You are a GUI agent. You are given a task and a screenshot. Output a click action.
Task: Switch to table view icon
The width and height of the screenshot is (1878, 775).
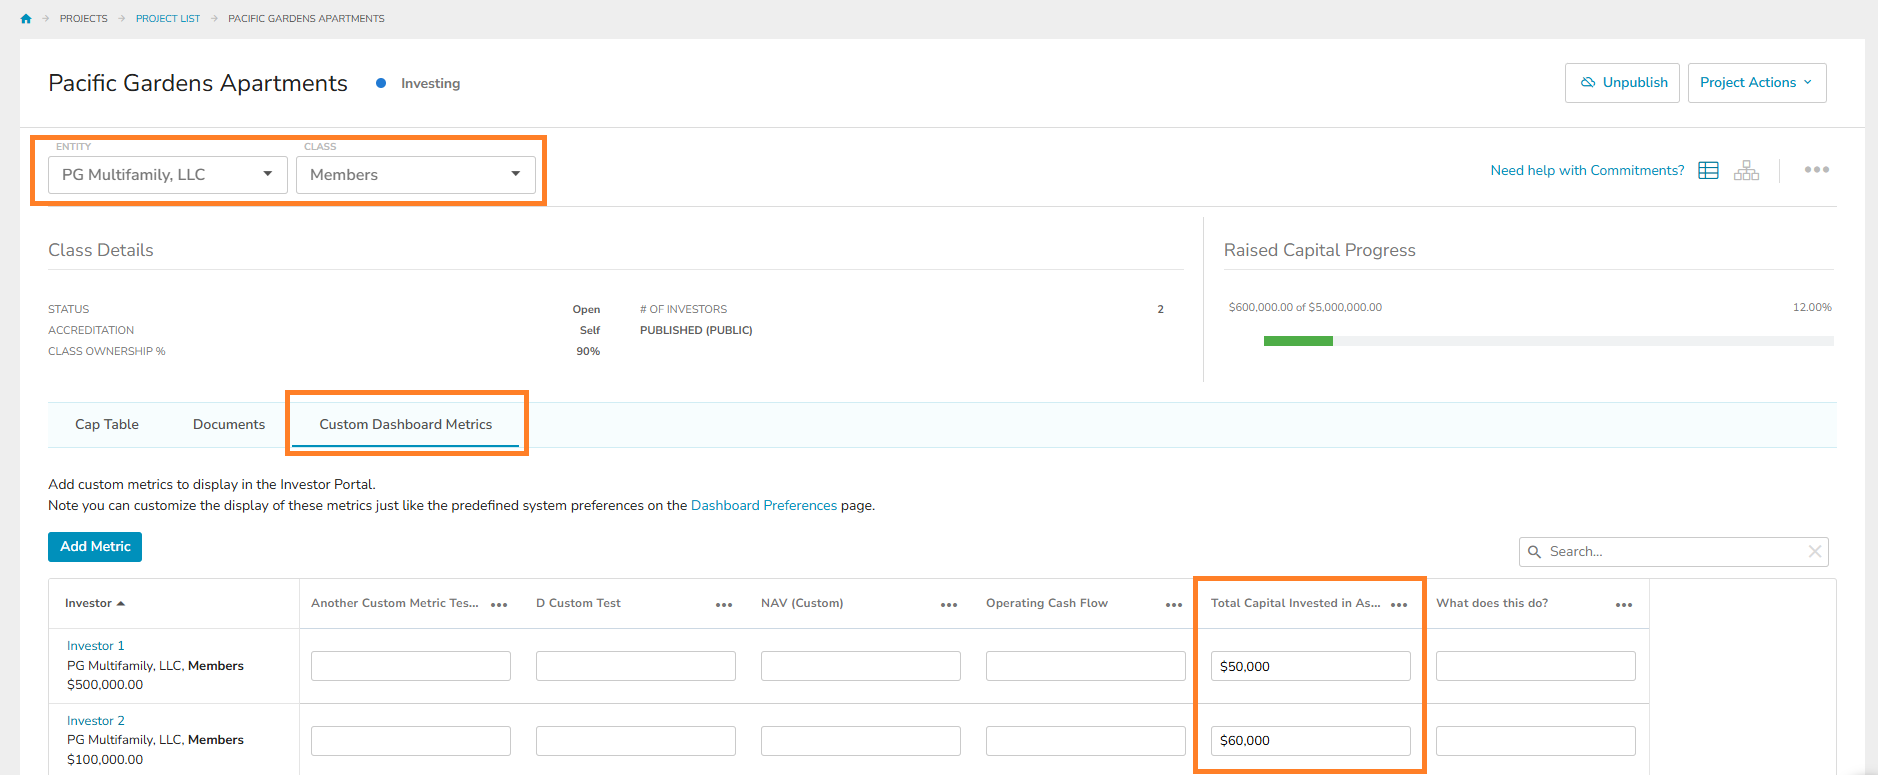click(1708, 171)
